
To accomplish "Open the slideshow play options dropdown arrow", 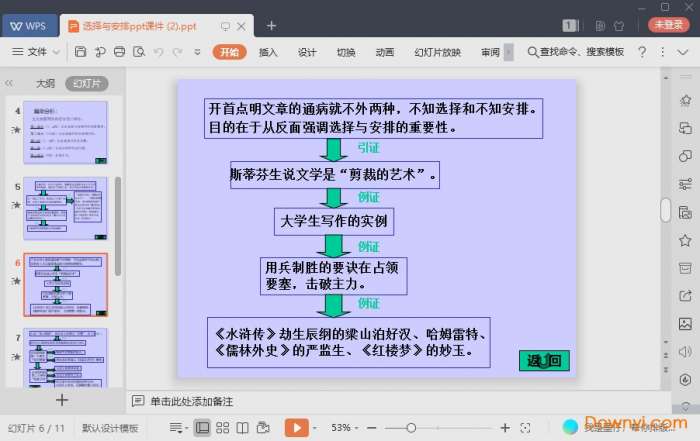I will 315,428.
